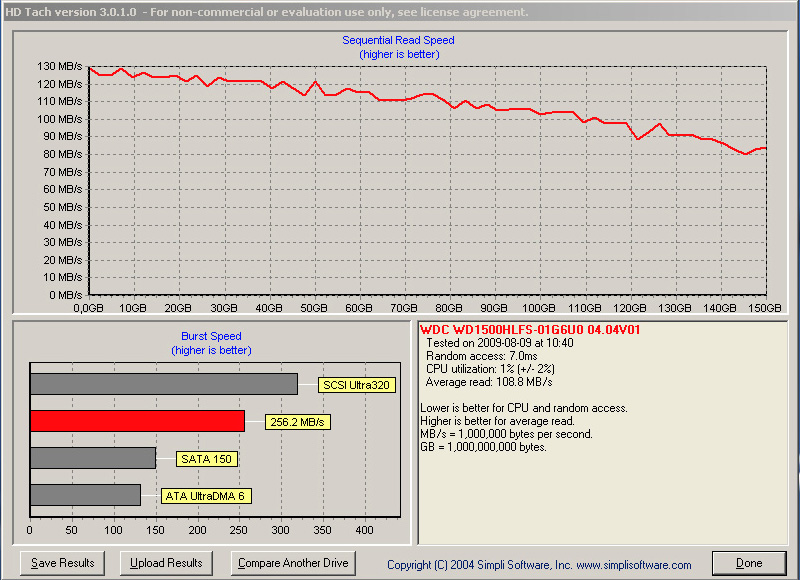This screenshot has height=580, width=800.
Task: Click the SCSI Ultra320 gray bar
Action: [164, 384]
